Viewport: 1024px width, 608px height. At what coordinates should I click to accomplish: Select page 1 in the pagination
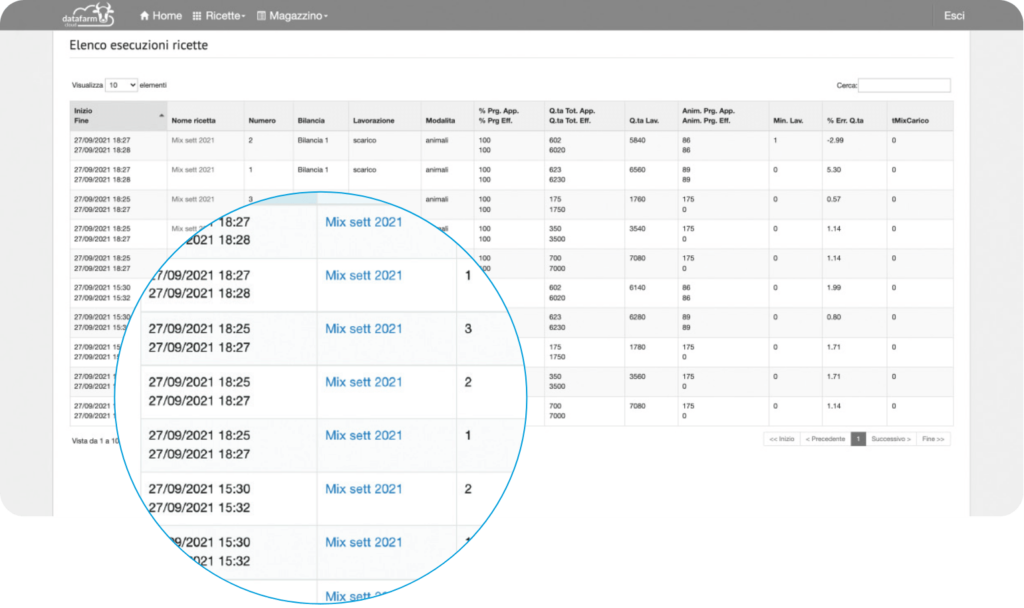pyautogui.click(x=858, y=439)
